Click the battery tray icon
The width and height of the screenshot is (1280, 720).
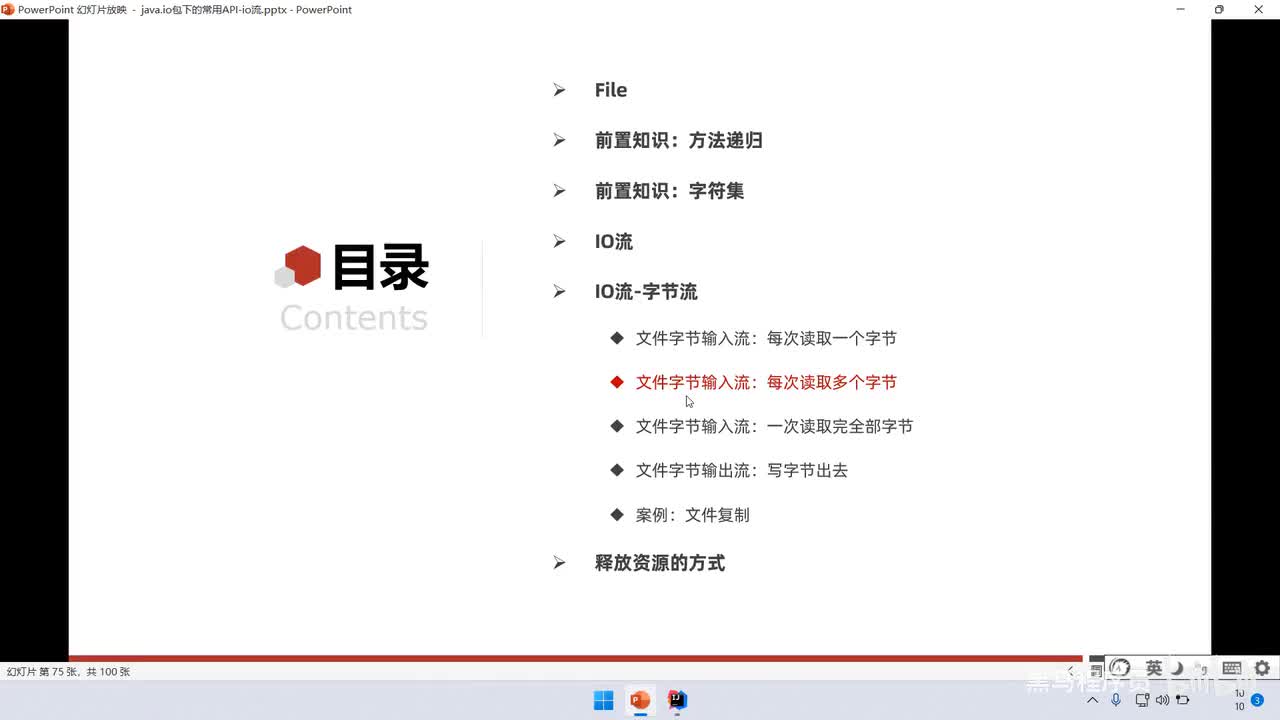[x=1182, y=700]
